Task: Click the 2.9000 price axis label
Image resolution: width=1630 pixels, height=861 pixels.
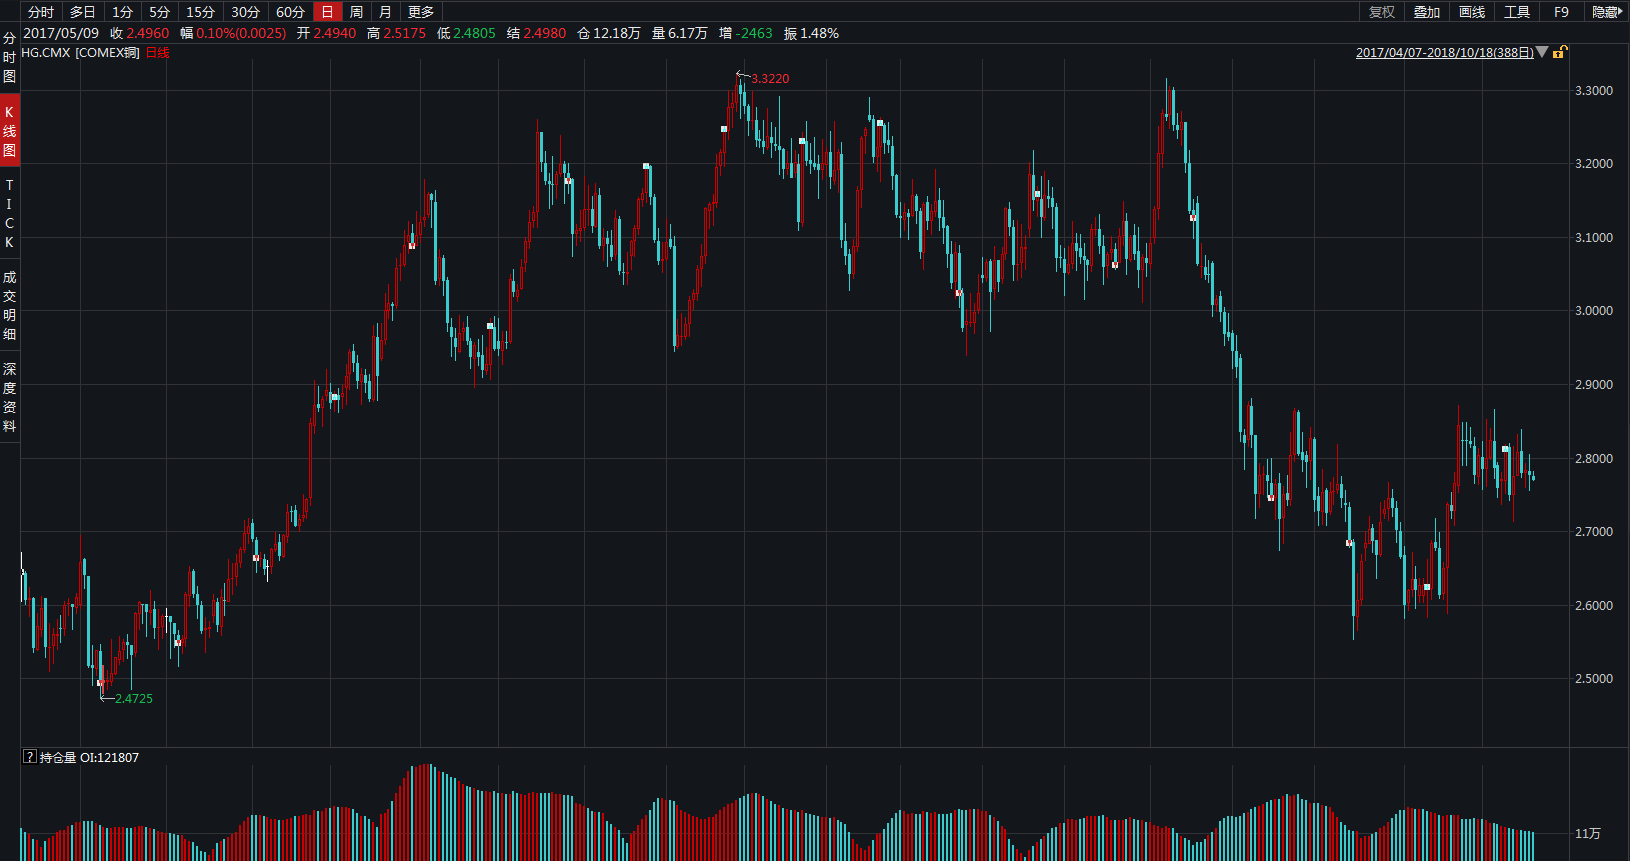Action: (1594, 385)
